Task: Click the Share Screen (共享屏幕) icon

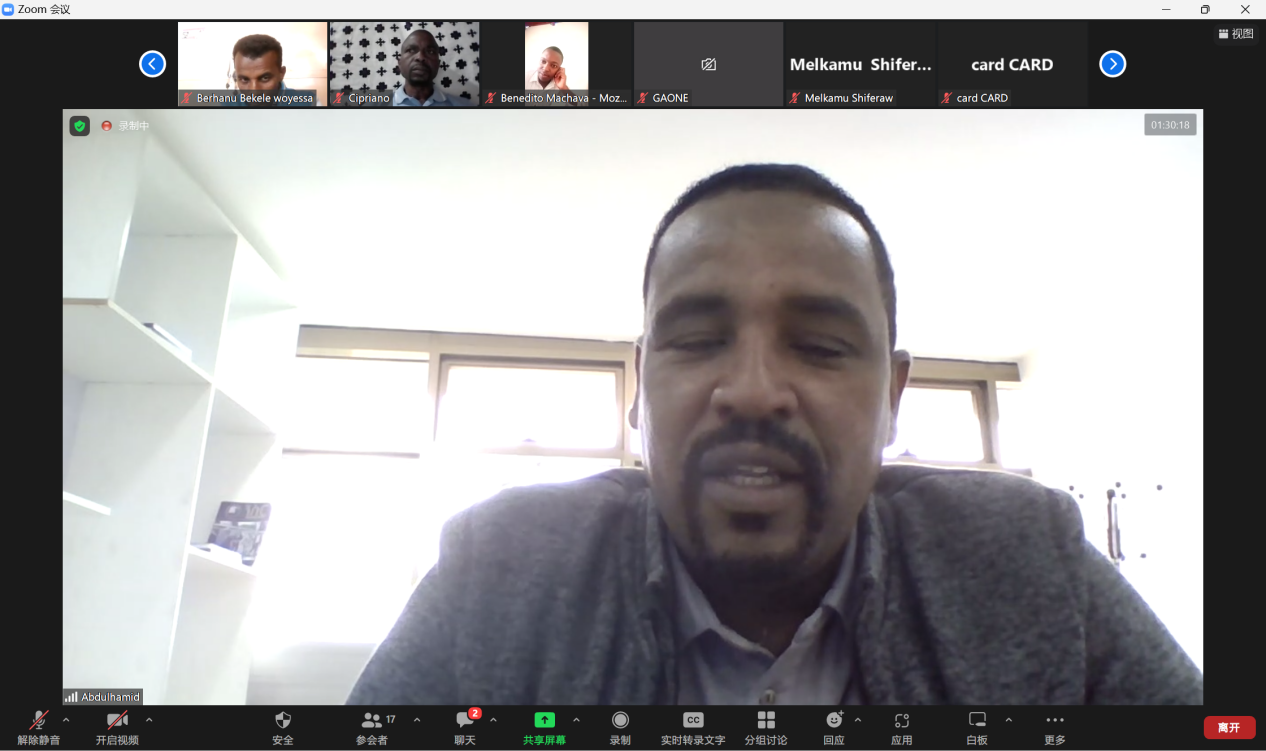Action: pyautogui.click(x=544, y=721)
